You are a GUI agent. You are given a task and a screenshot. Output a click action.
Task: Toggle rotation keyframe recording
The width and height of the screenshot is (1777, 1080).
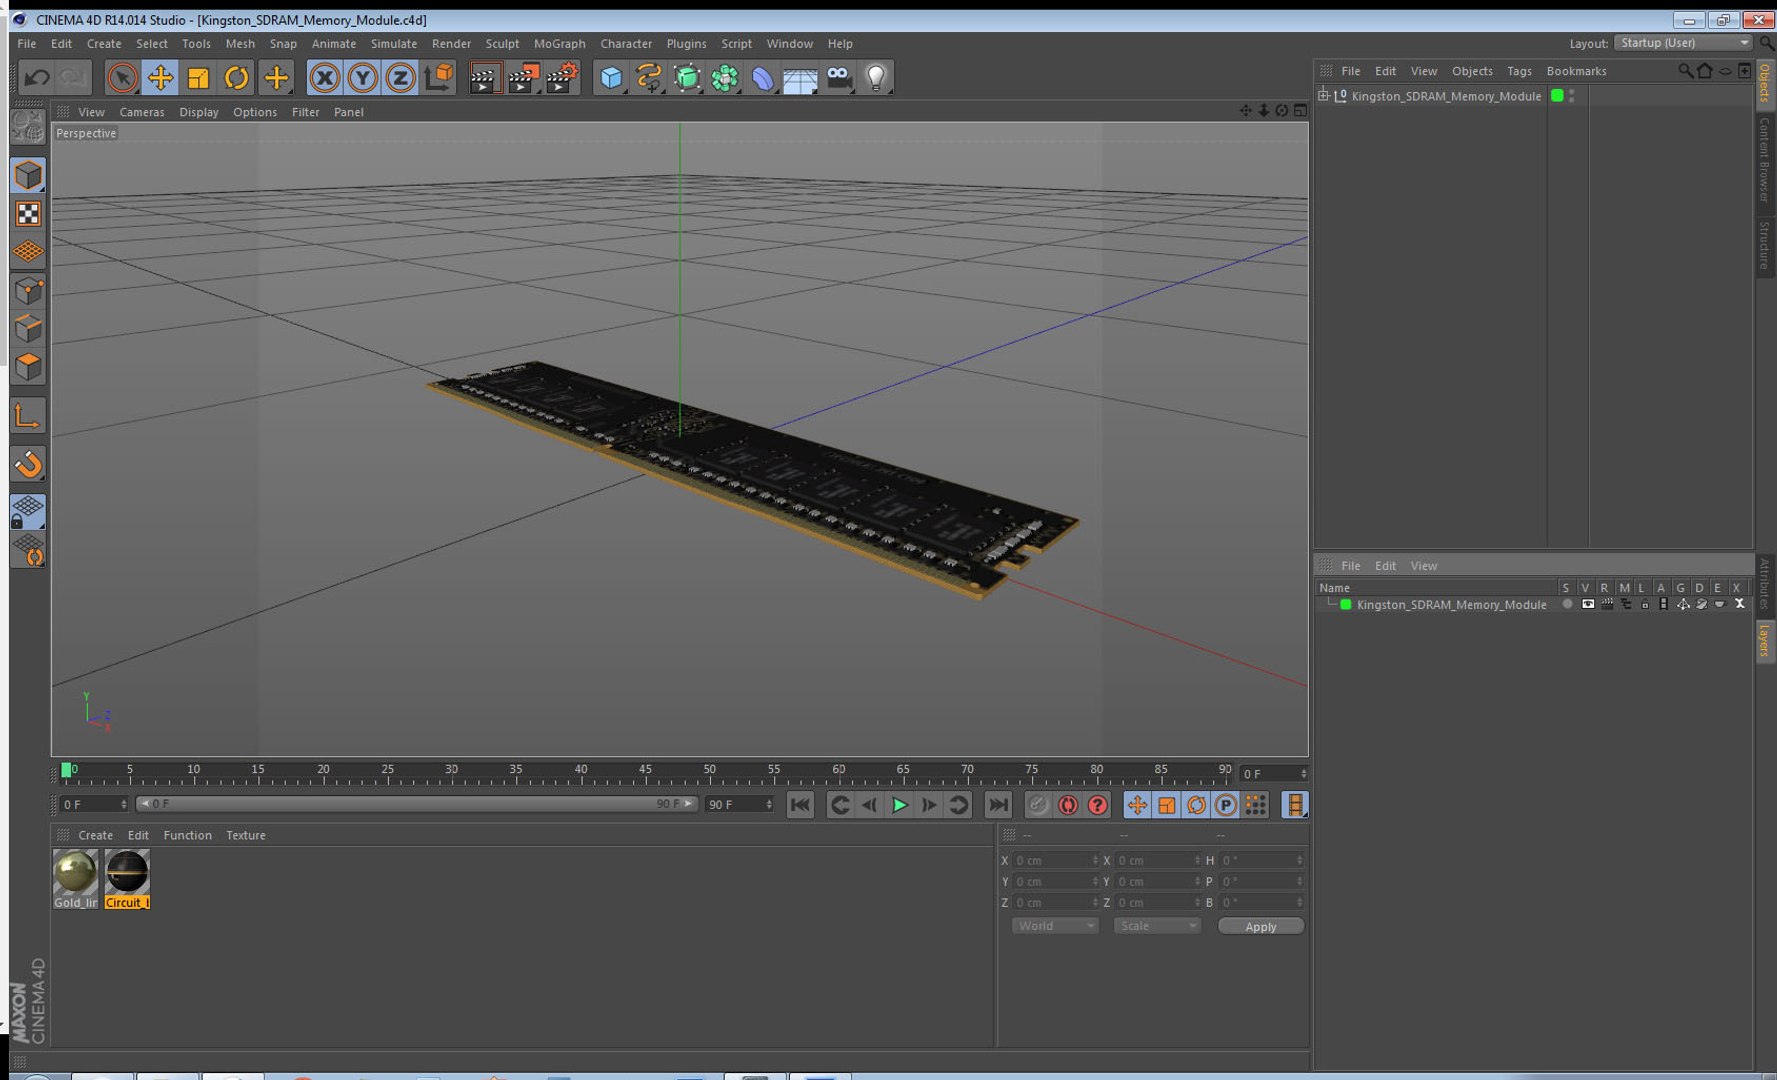coord(1196,805)
